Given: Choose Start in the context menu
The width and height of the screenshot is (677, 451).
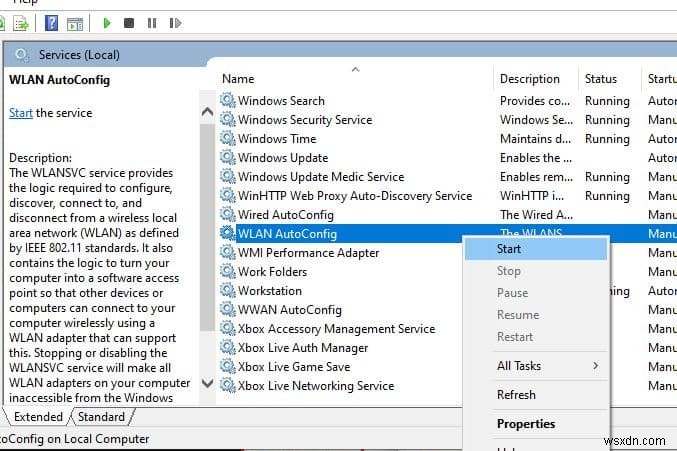Looking at the screenshot, I should 536,249.
